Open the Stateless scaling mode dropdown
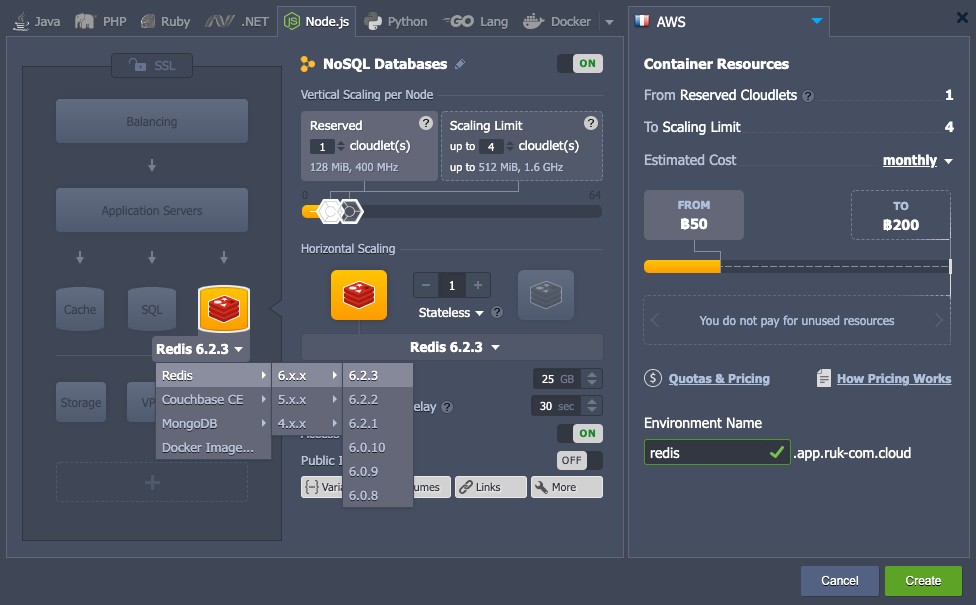Screen dimensions: 976x605 coord(451,312)
